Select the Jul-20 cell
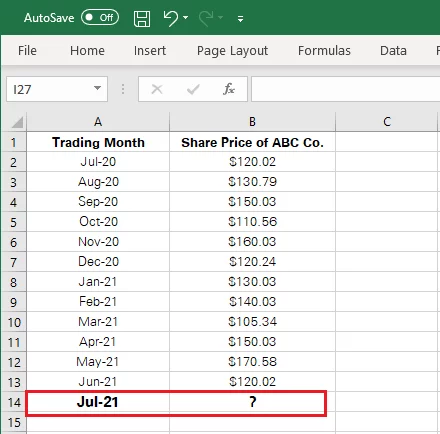 point(98,162)
